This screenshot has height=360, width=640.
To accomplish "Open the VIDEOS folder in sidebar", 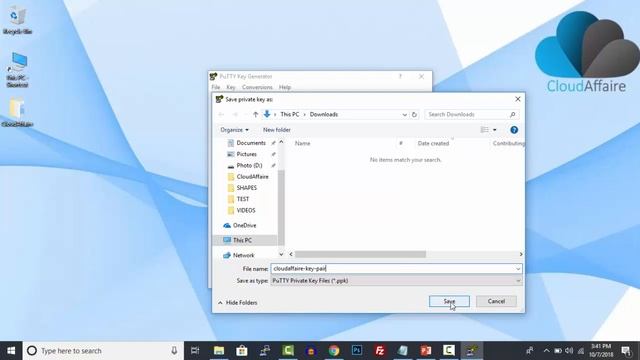I will [246, 210].
